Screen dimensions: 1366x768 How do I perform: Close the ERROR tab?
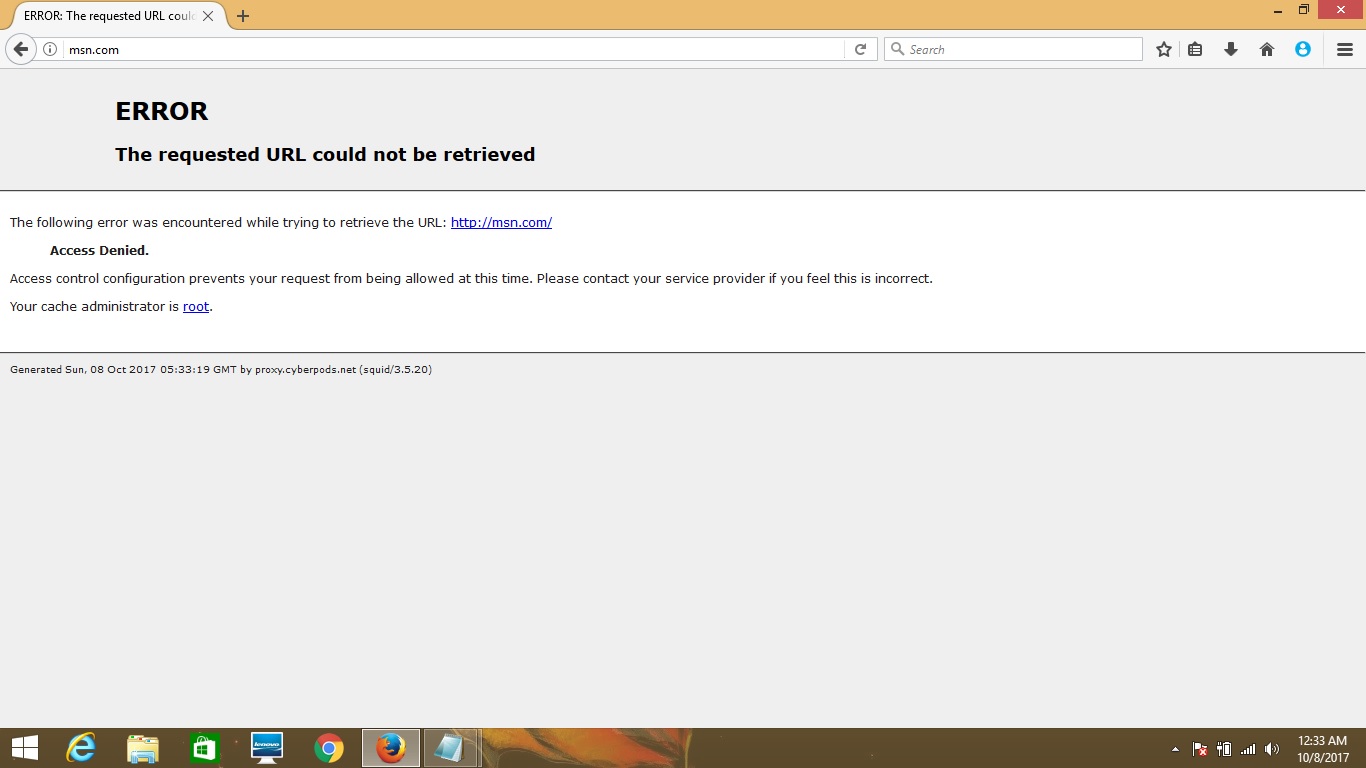tap(208, 16)
